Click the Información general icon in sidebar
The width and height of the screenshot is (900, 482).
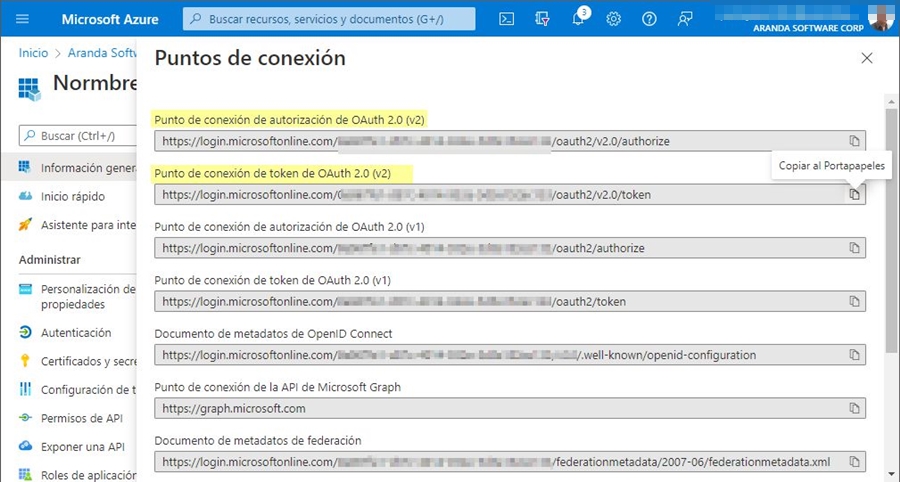point(25,167)
